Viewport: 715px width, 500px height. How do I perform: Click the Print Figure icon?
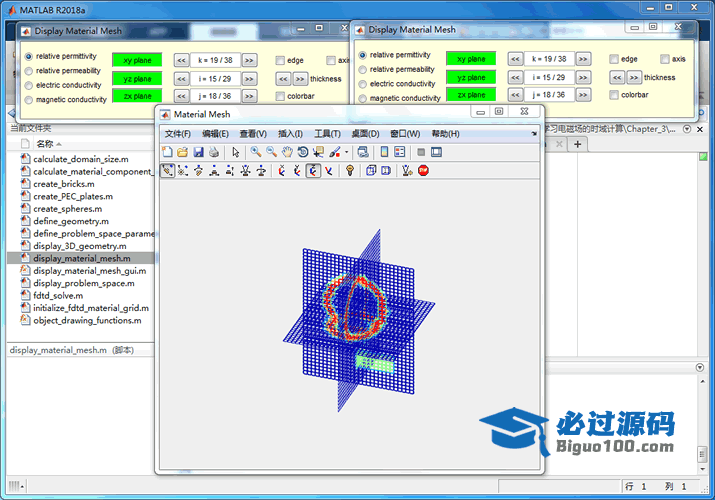pyautogui.click(x=213, y=152)
